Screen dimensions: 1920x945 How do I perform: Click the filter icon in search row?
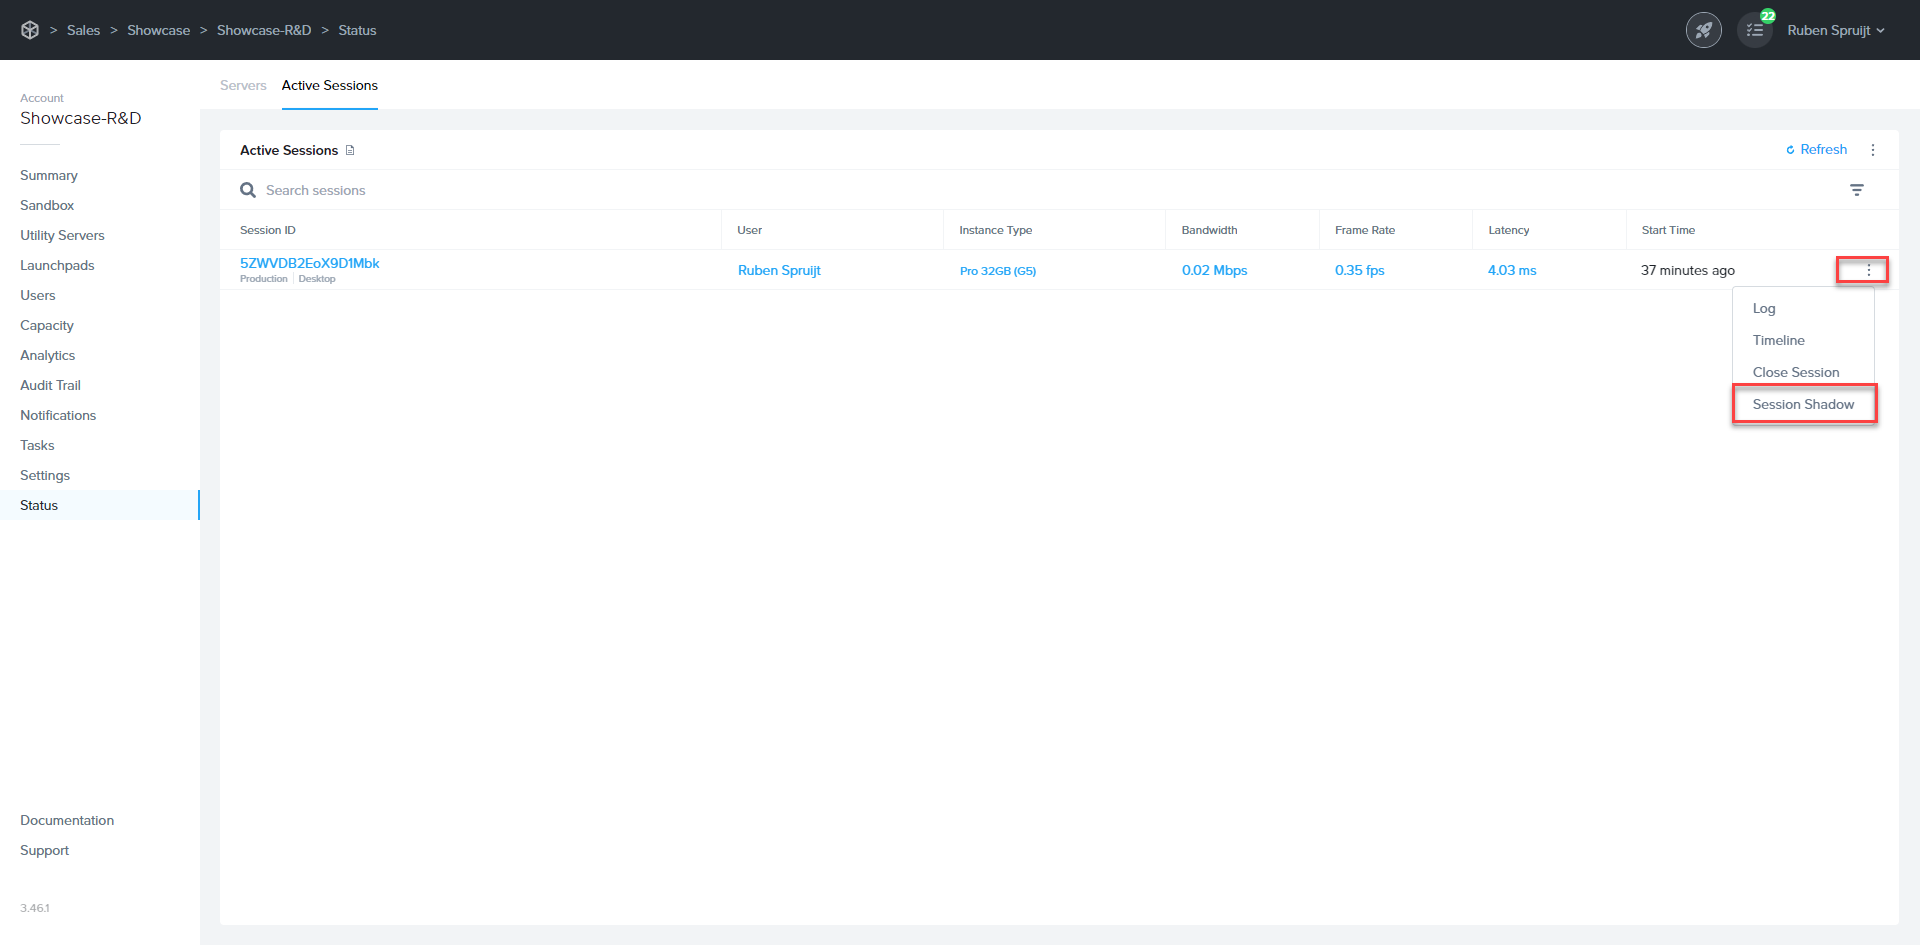pos(1856,190)
